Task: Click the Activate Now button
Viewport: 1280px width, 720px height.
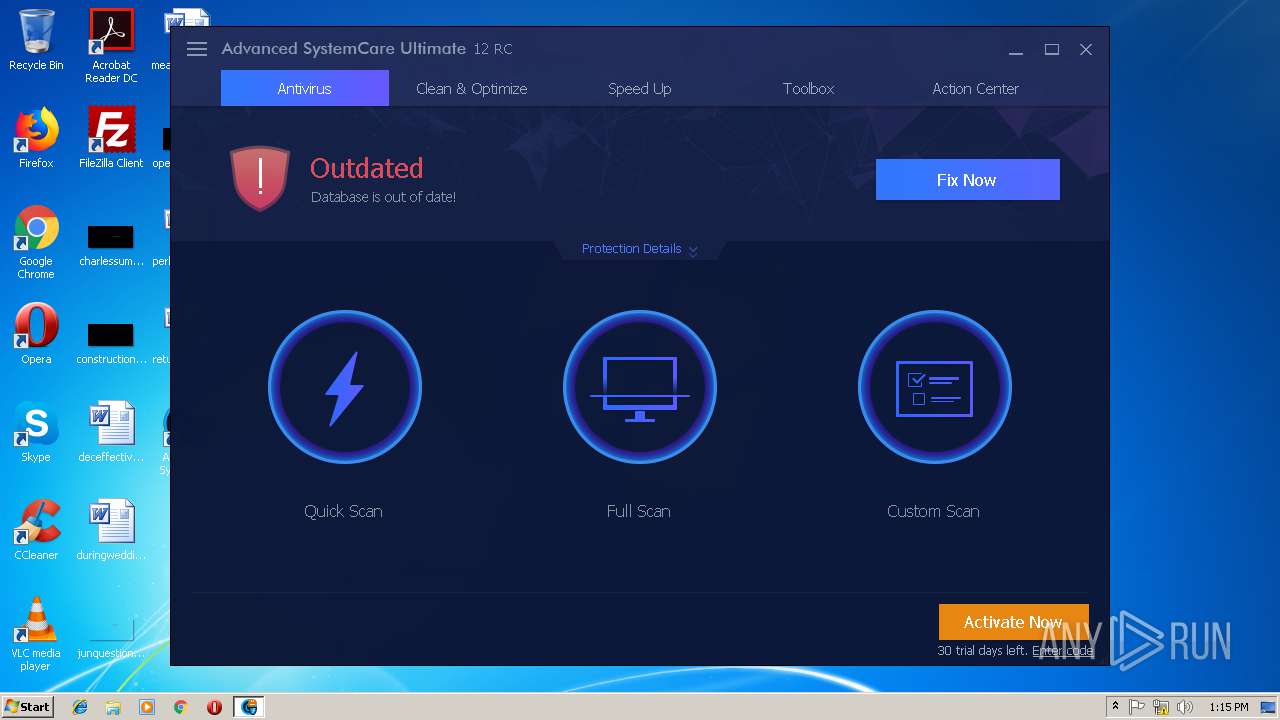Action: point(1013,622)
